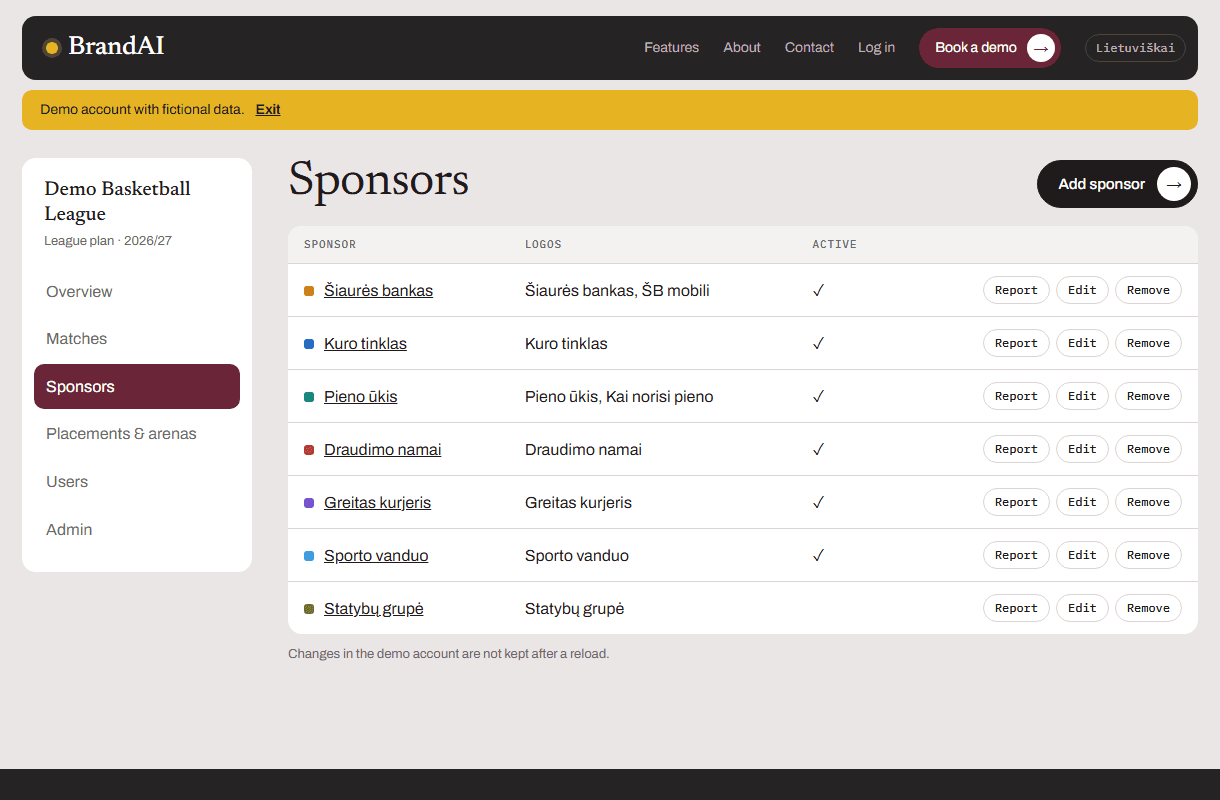Click the Add sponsor button
This screenshot has width=1220, height=800.
point(1117,184)
